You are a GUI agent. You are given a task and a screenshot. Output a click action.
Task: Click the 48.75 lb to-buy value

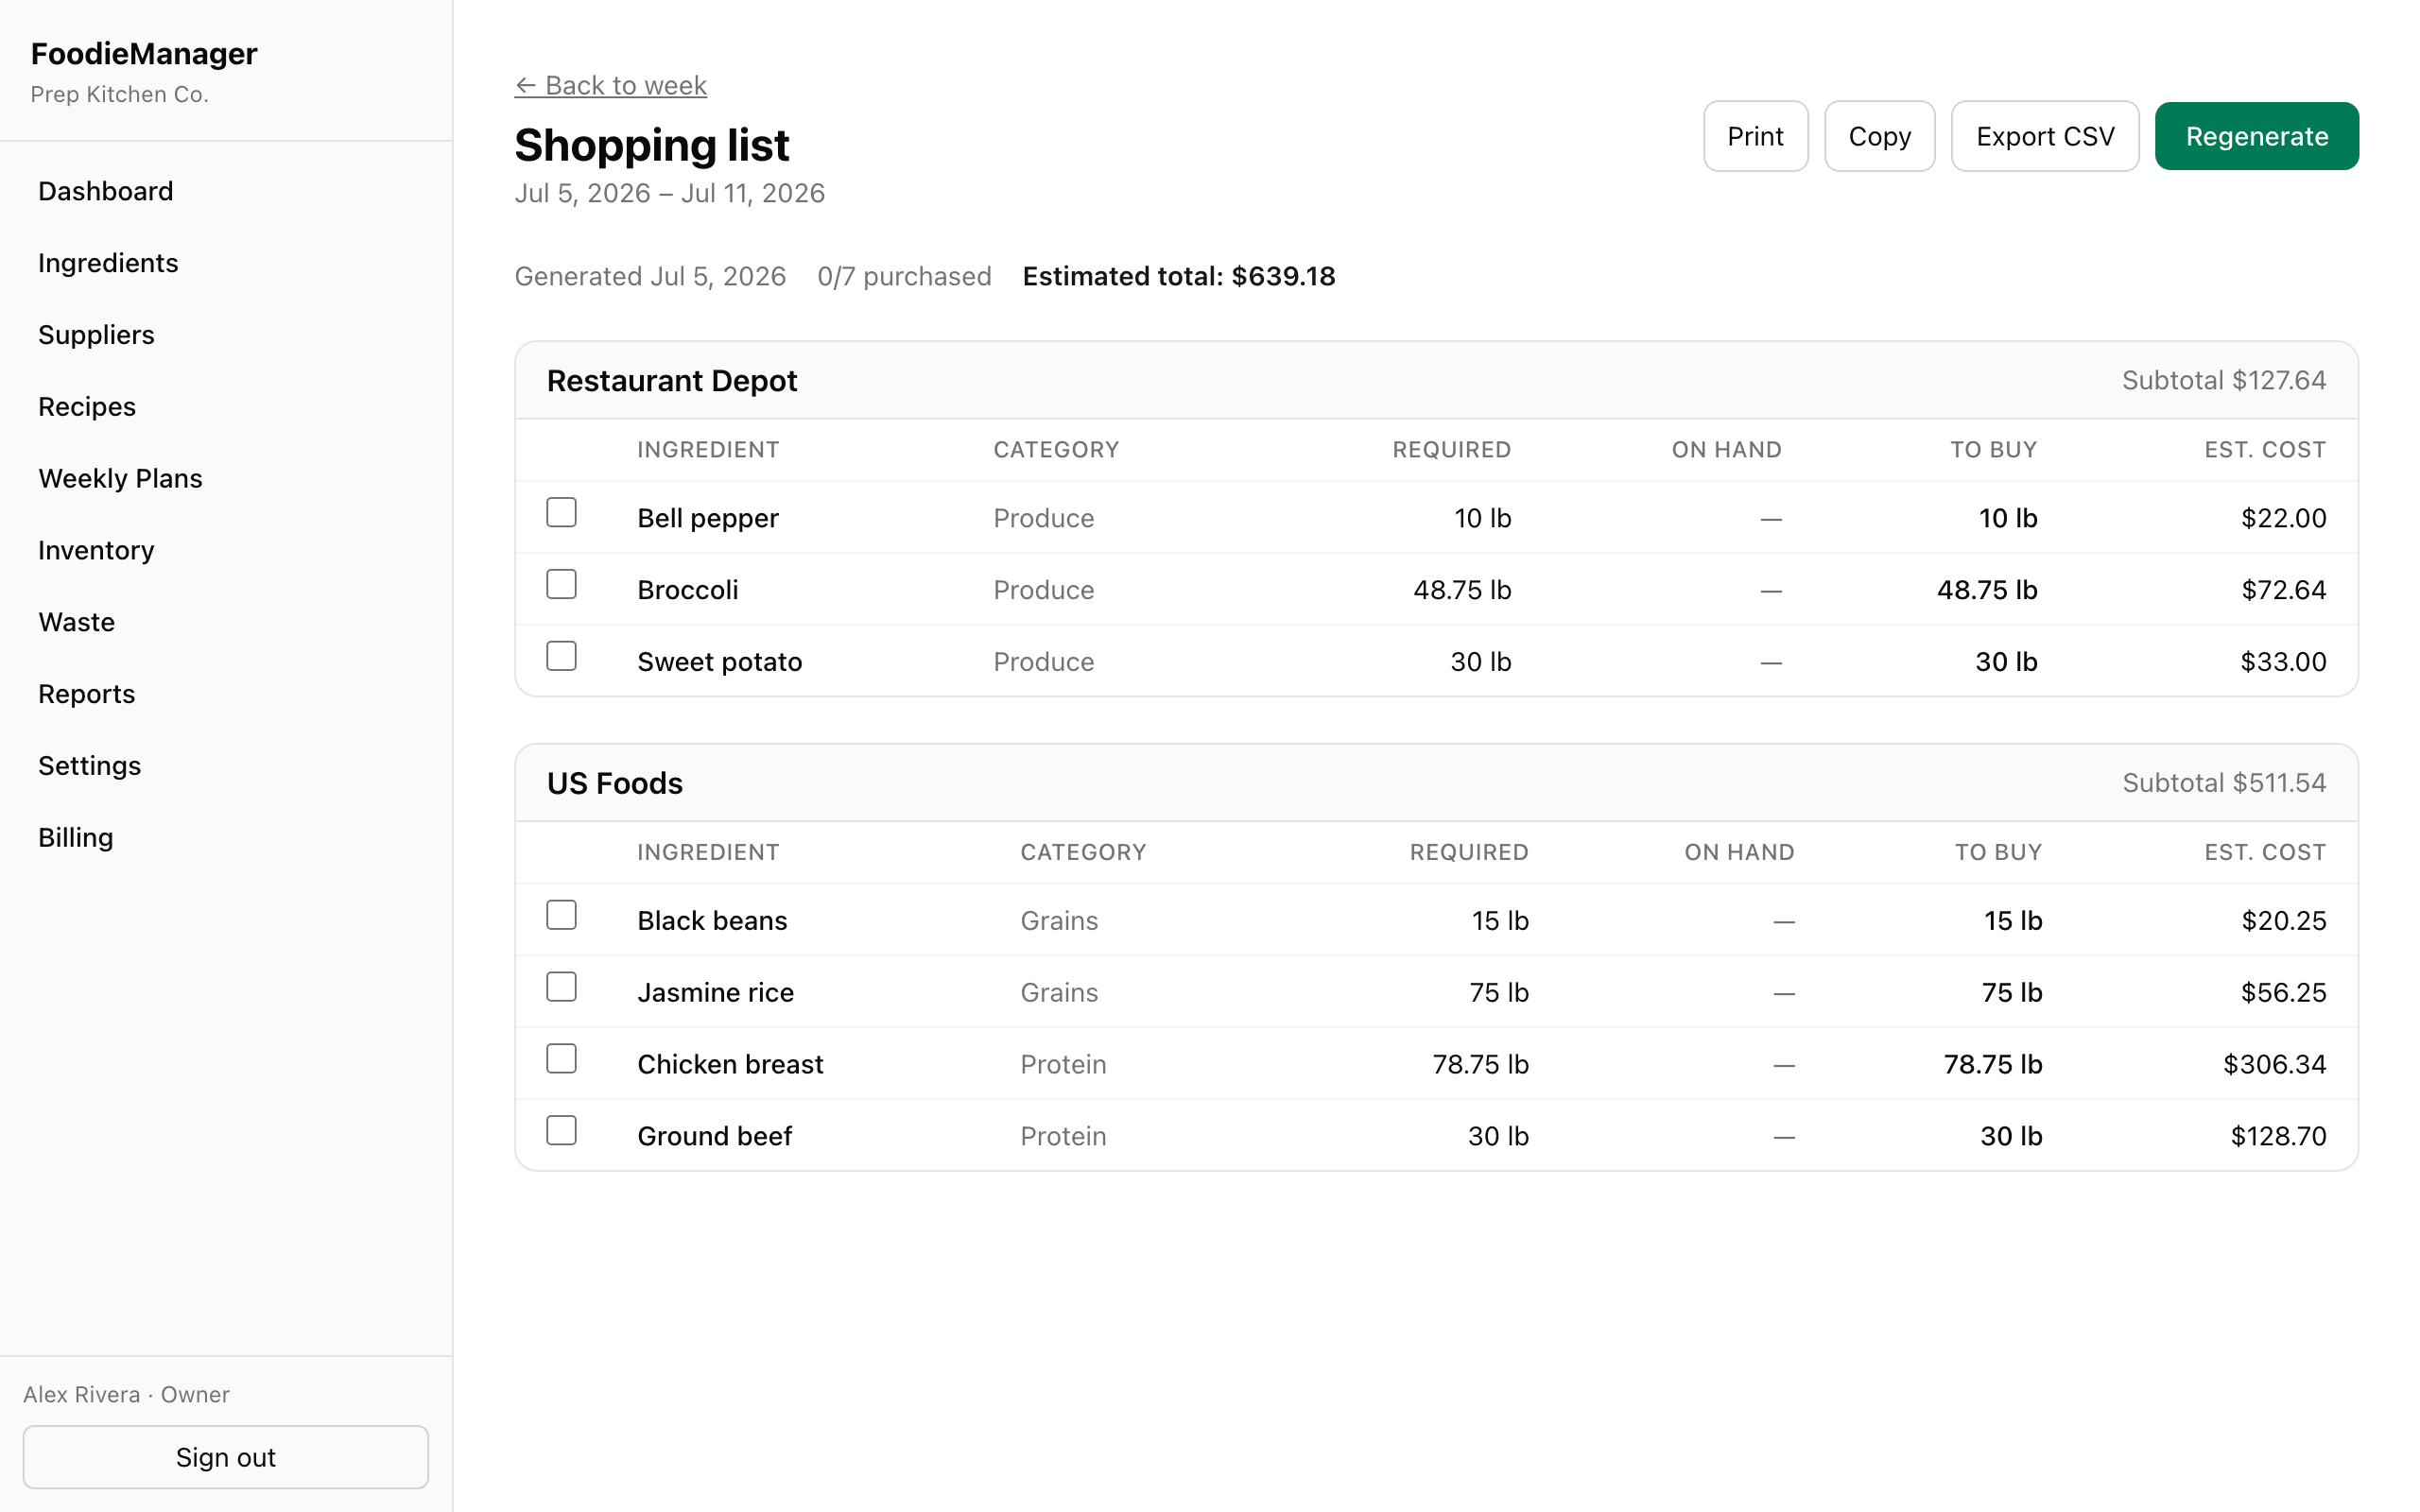pos(1987,590)
